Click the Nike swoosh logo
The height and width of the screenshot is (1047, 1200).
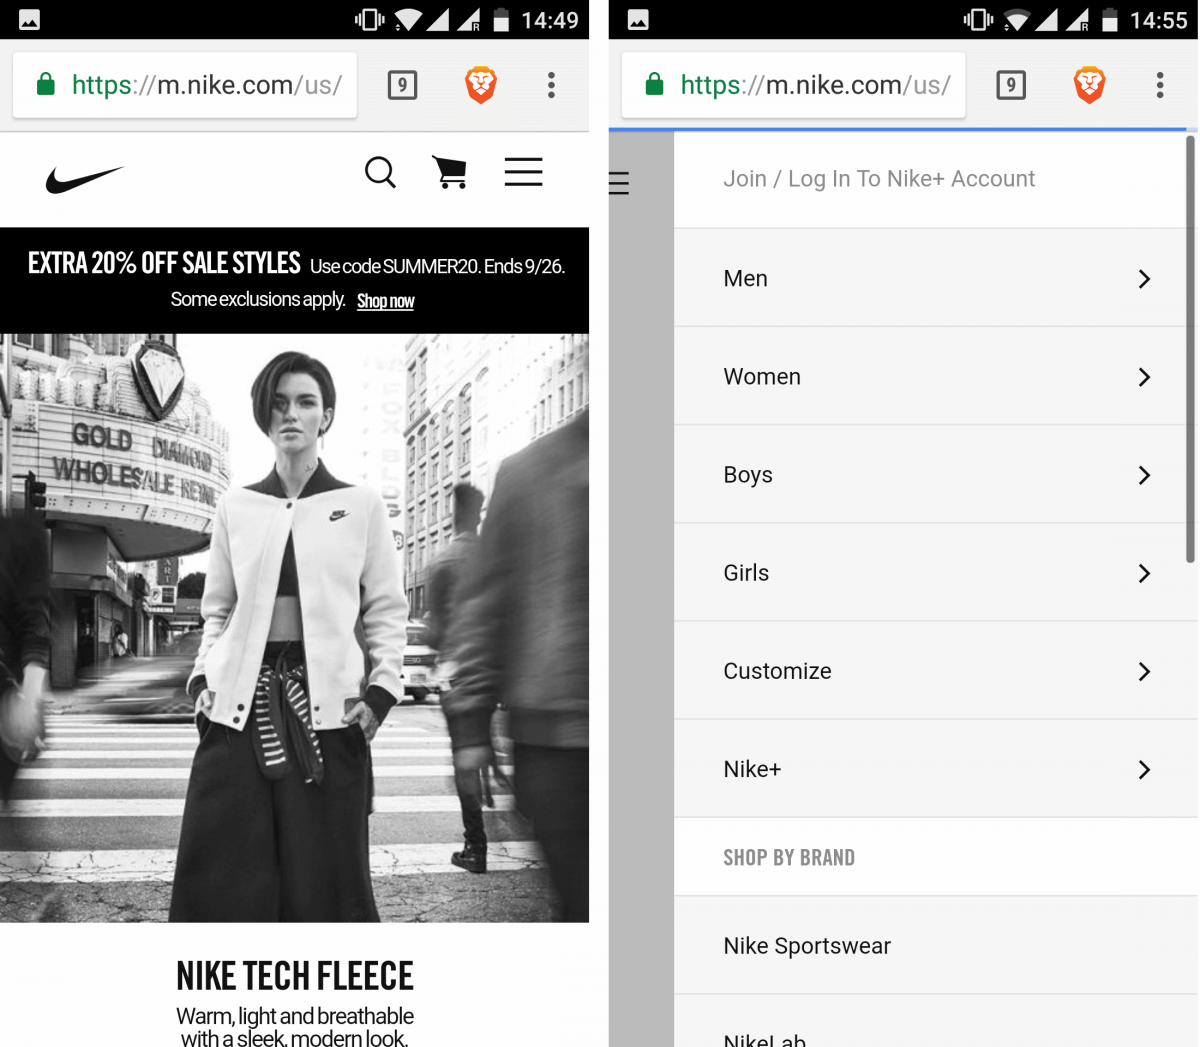point(84,179)
